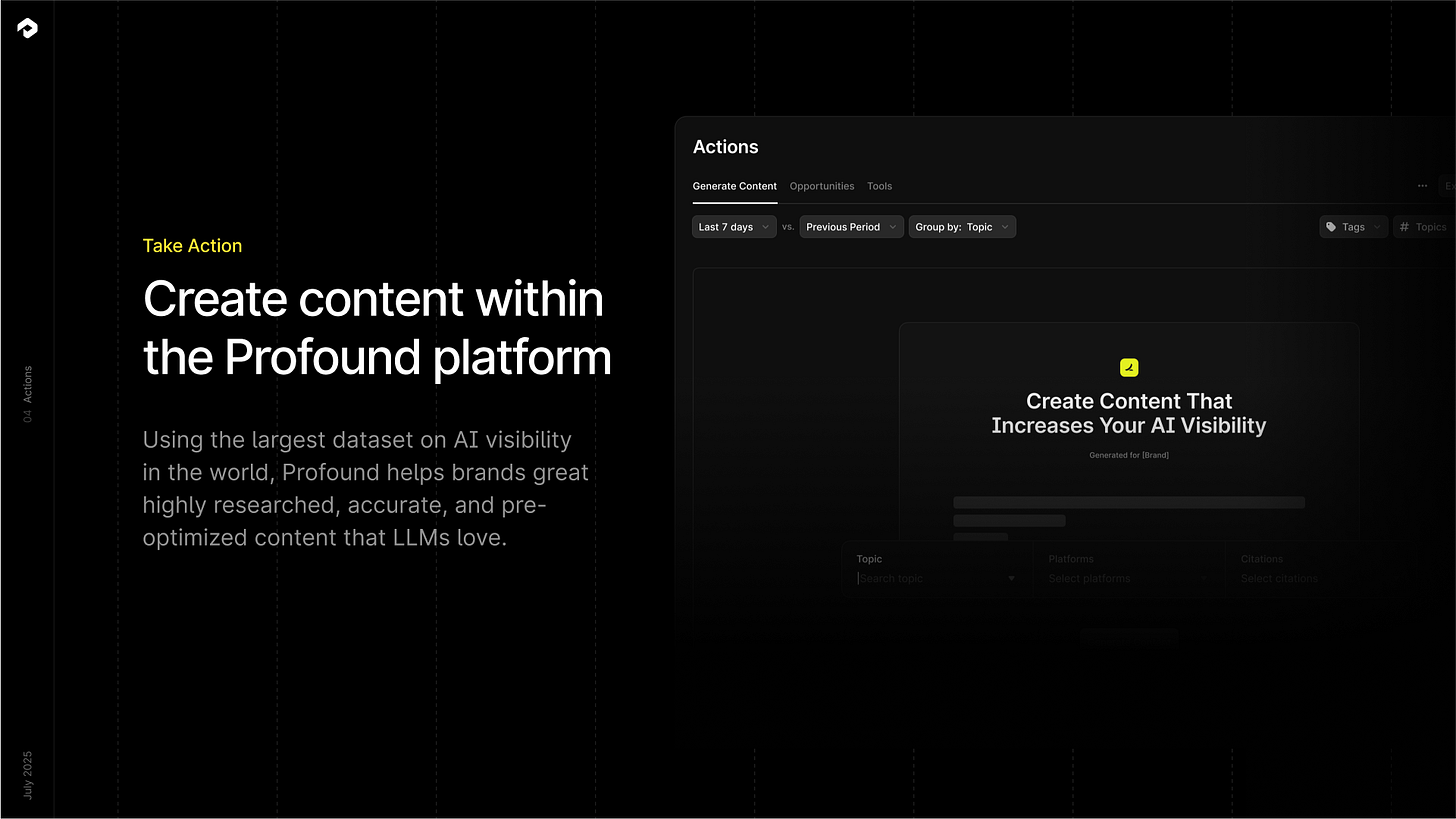Image resolution: width=1456 pixels, height=819 pixels.
Task: Click the 'Take Action' yellow label
Action: pos(192,246)
